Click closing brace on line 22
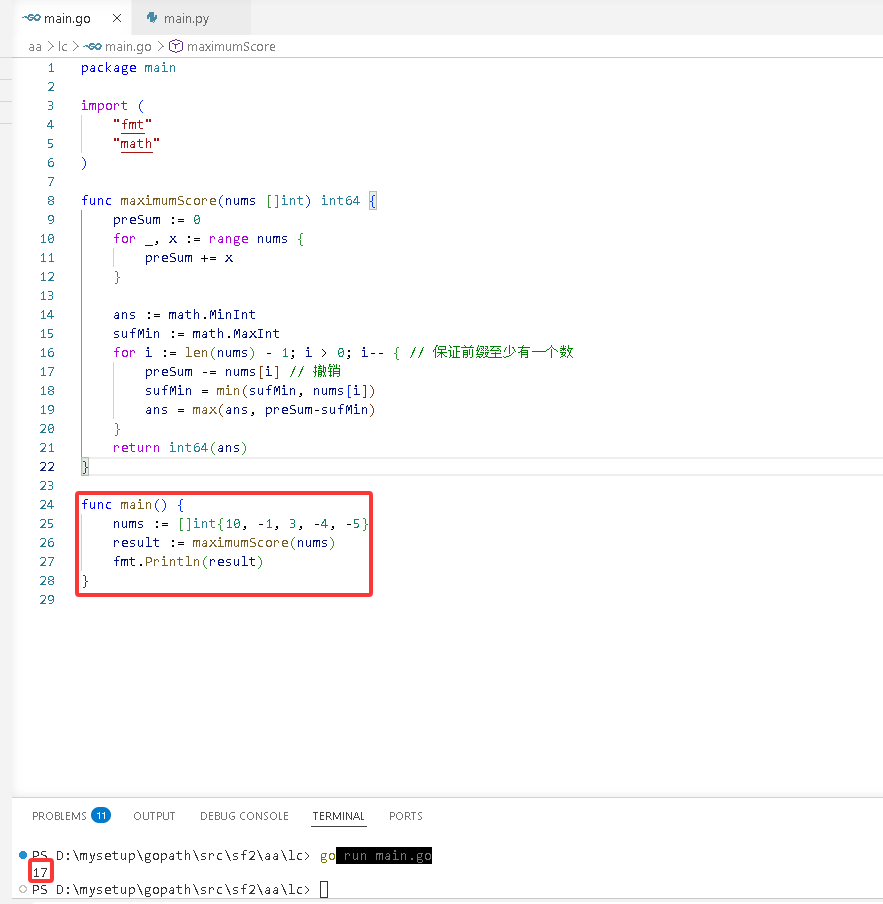This screenshot has height=904, width=883. pos(85,467)
